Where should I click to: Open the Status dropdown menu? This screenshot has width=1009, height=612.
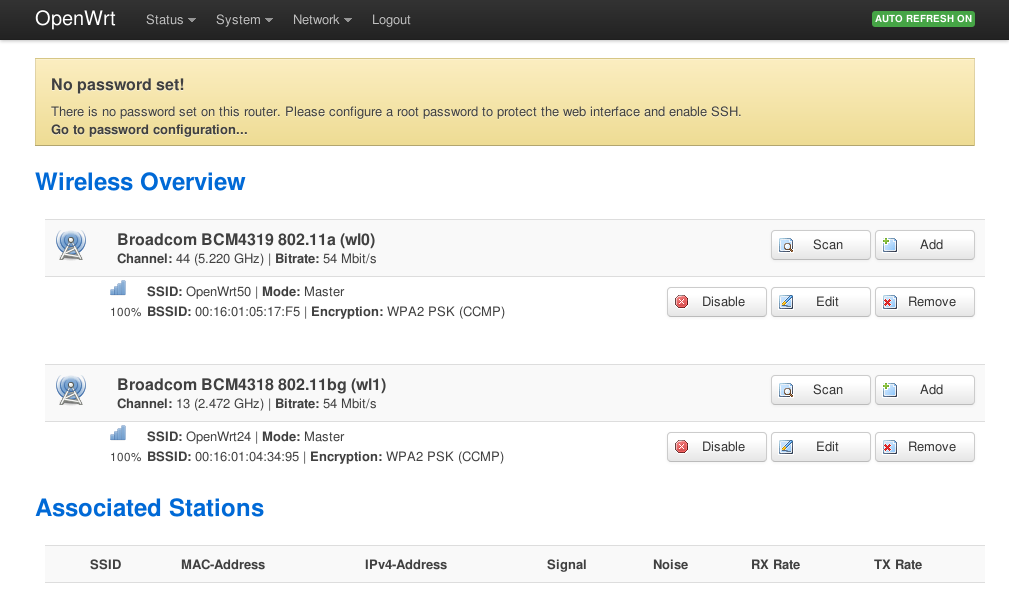(x=171, y=20)
